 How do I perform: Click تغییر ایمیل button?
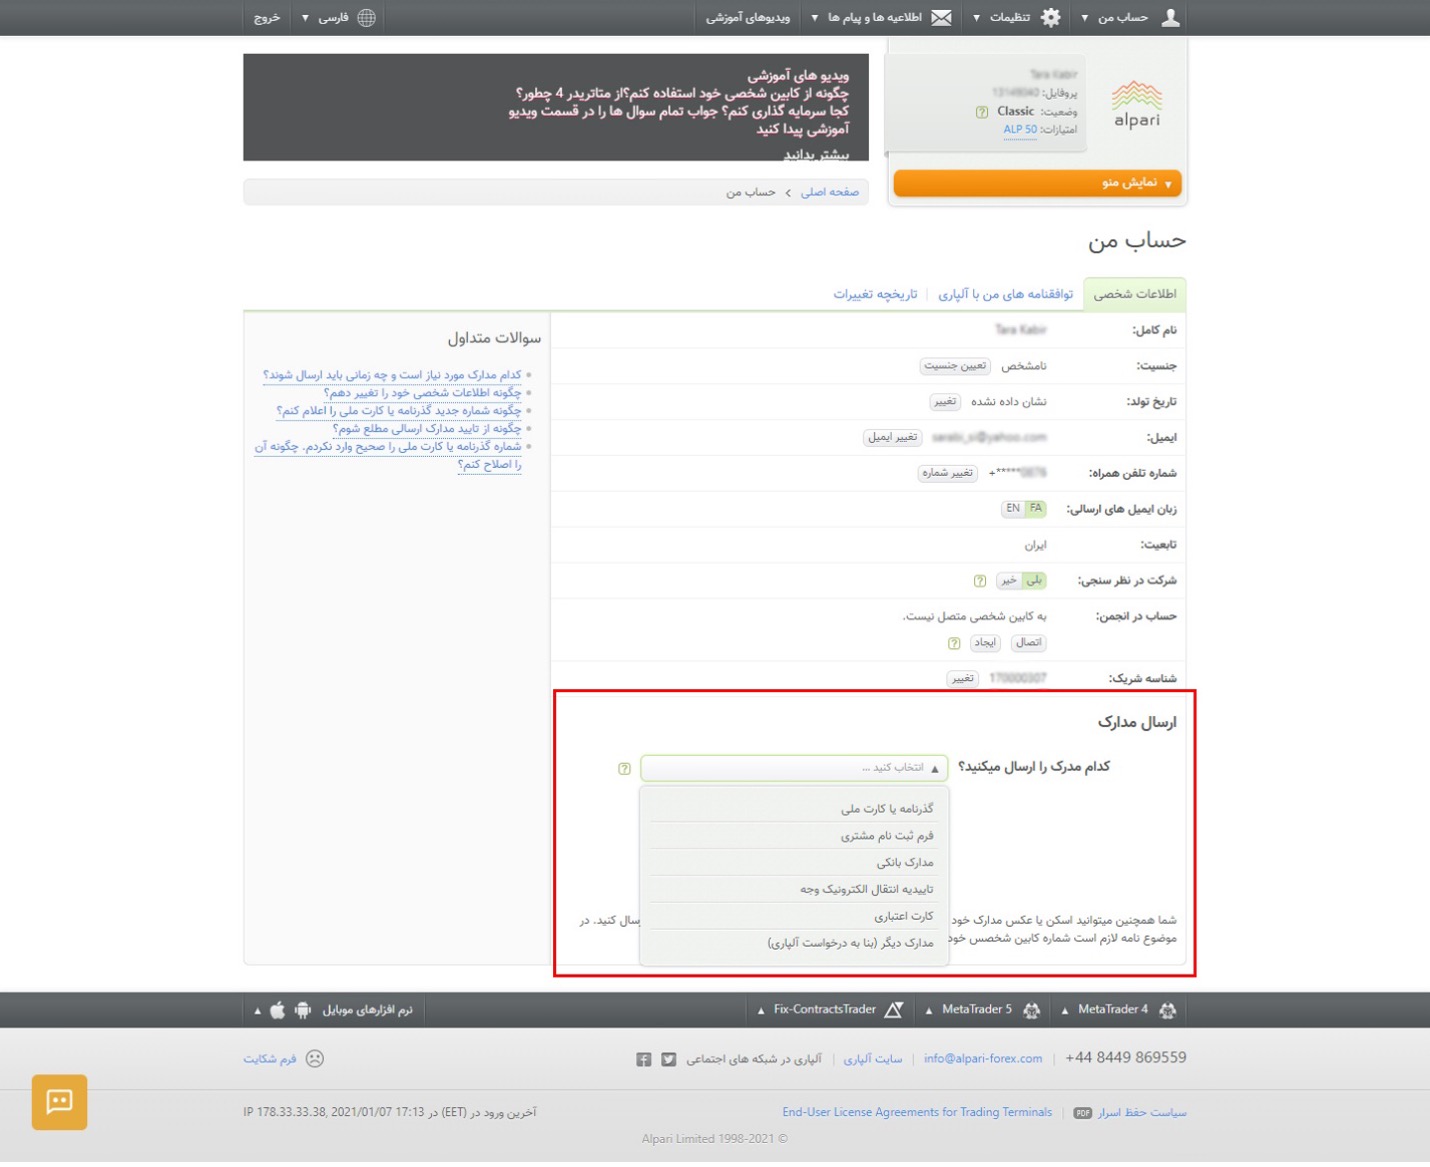click(x=892, y=438)
